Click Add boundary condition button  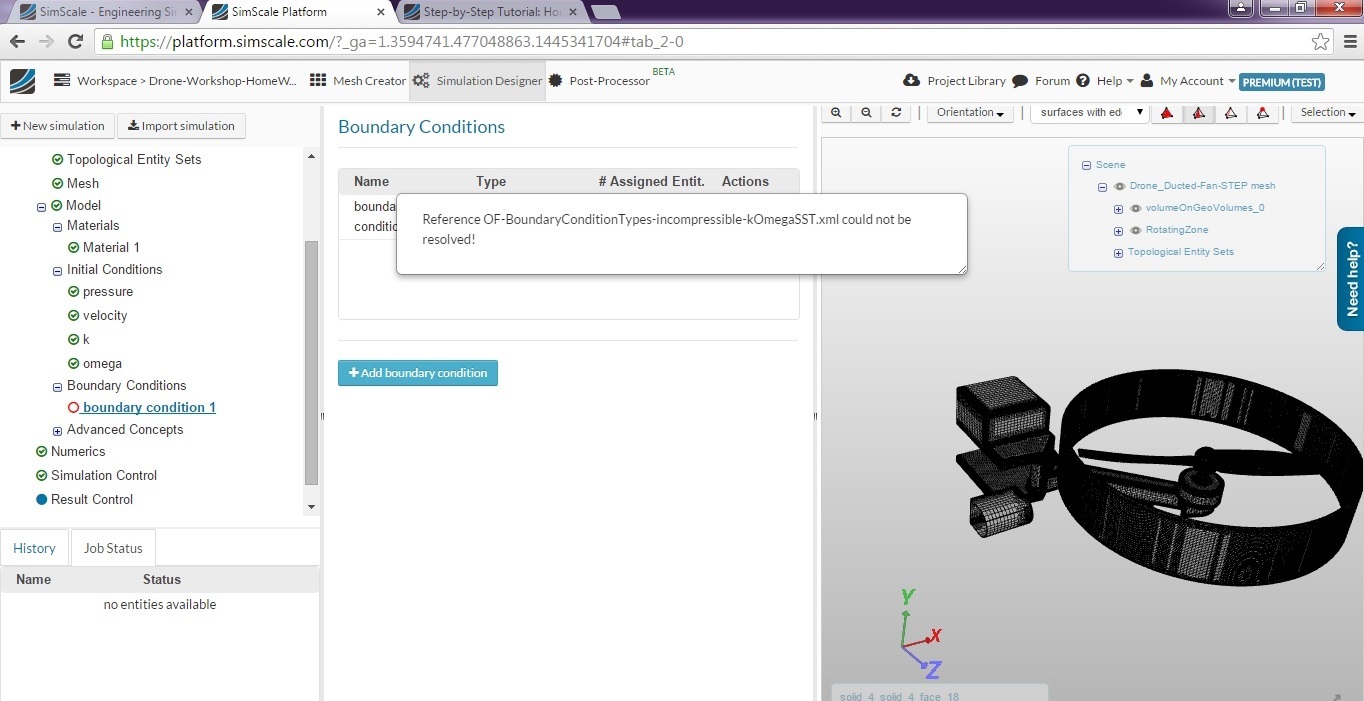(x=418, y=373)
